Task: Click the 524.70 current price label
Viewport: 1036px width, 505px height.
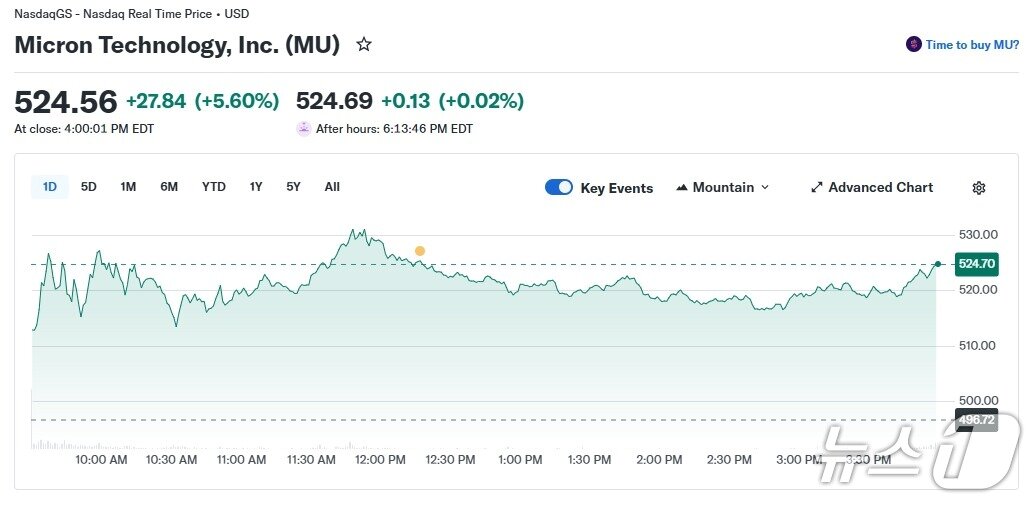Action: pyautogui.click(x=976, y=264)
